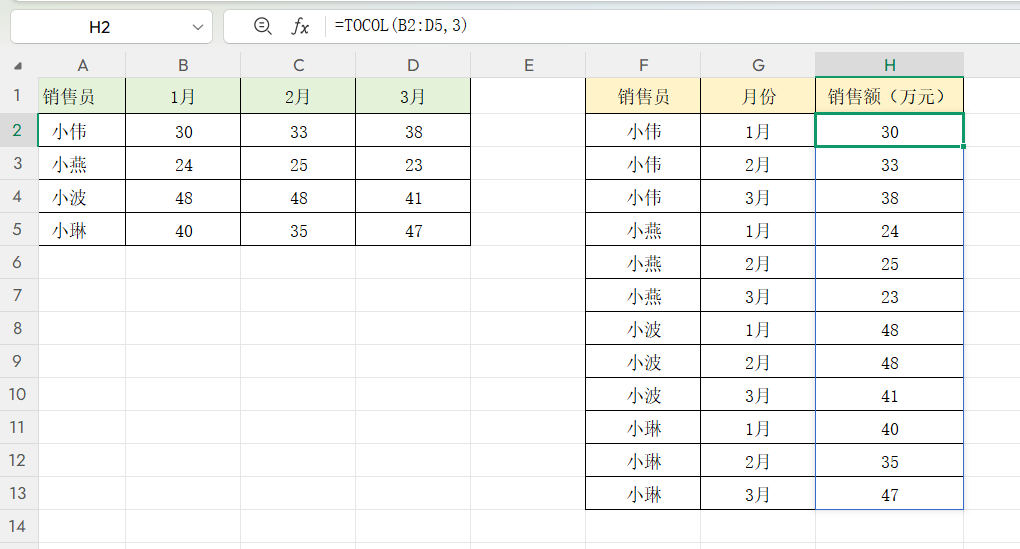
Task: Expand the name box dropdown arrow
Action: click(x=196, y=27)
